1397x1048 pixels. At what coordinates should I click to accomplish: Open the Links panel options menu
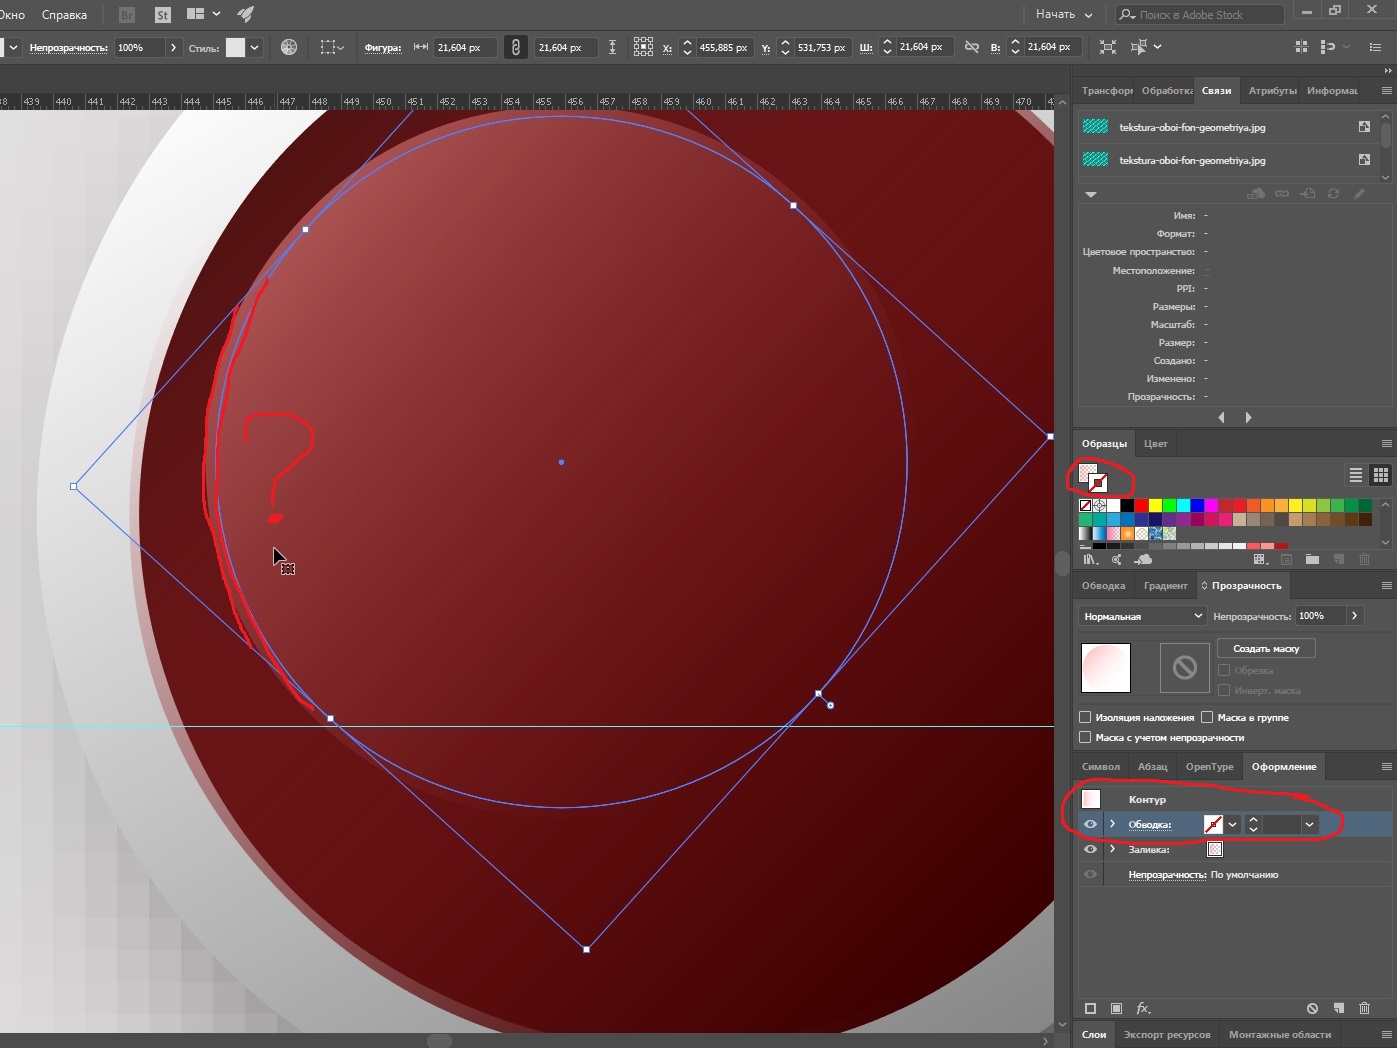[1386, 90]
